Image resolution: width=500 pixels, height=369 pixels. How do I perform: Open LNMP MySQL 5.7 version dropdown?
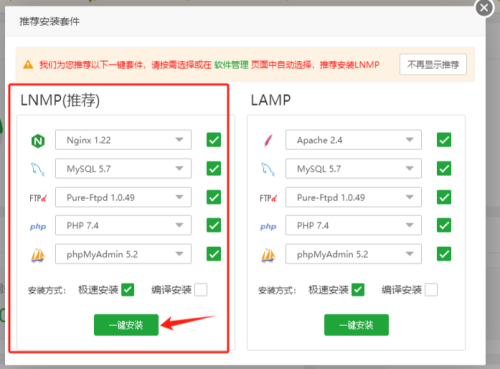point(123,168)
